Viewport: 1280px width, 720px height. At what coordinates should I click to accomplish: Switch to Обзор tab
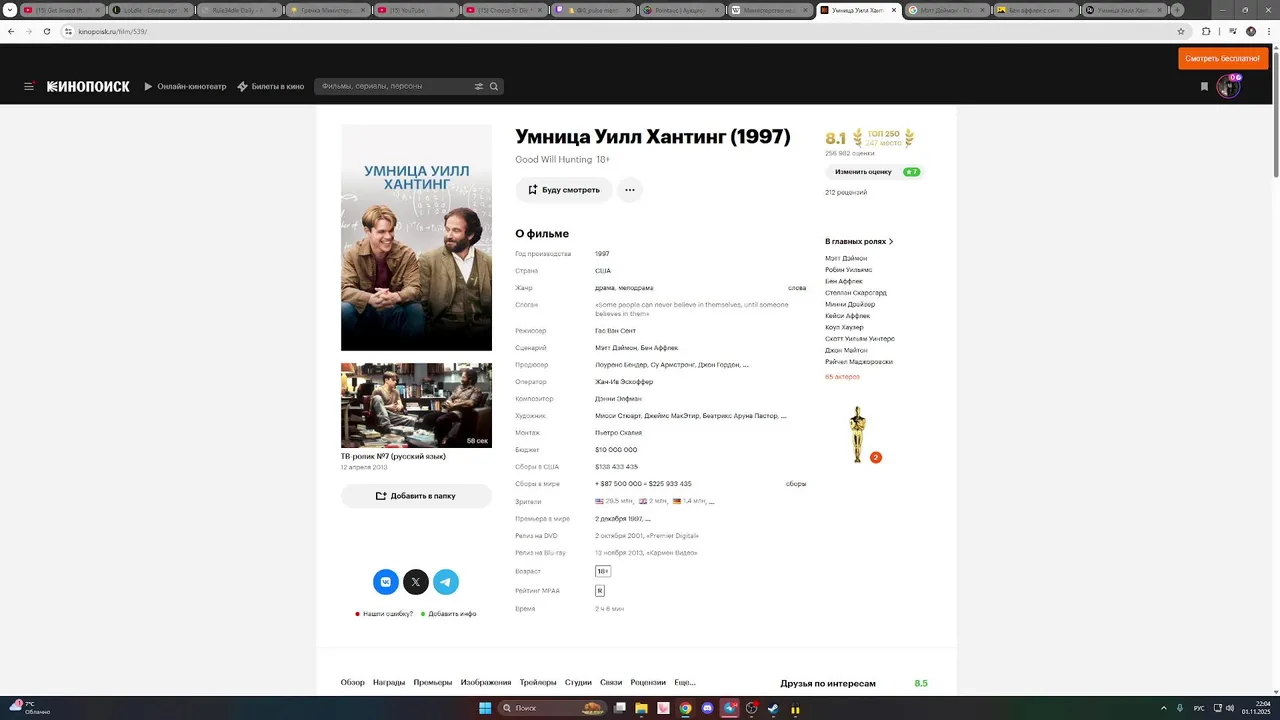[x=353, y=683]
